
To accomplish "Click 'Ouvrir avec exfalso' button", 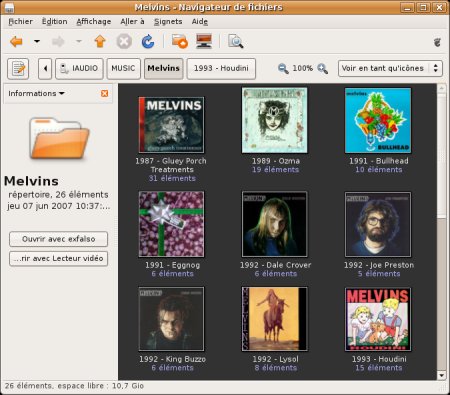I will 58,239.
